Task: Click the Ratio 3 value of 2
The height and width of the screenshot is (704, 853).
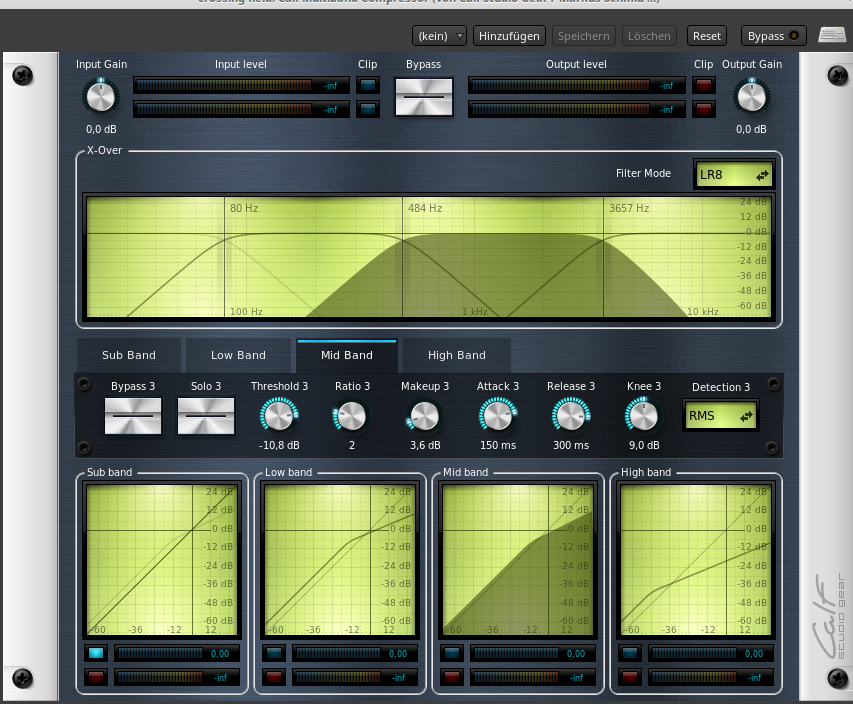Action: (x=352, y=445)
